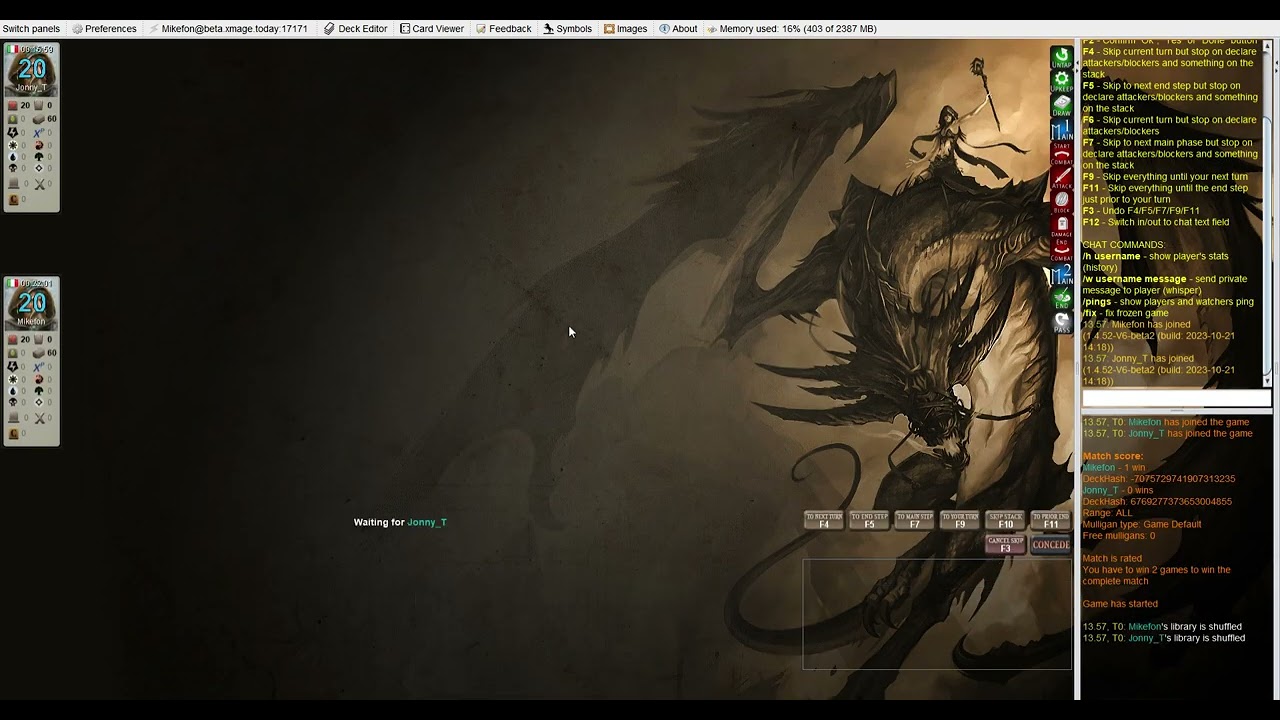Click the server connection Mikefon@beta.xmage.today button
This screenshot has height=720, width=1280.
click(228, 29)
